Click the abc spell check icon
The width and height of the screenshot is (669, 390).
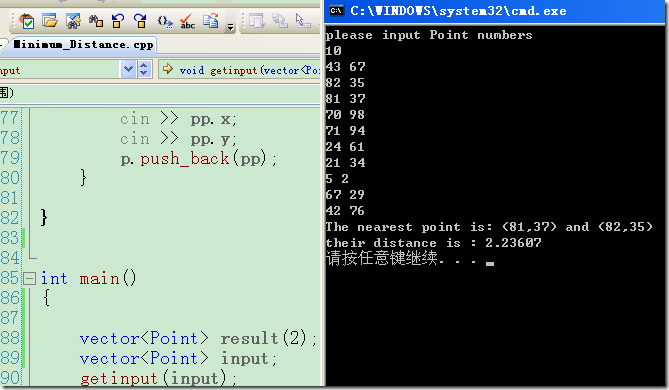tap(187, 21)
